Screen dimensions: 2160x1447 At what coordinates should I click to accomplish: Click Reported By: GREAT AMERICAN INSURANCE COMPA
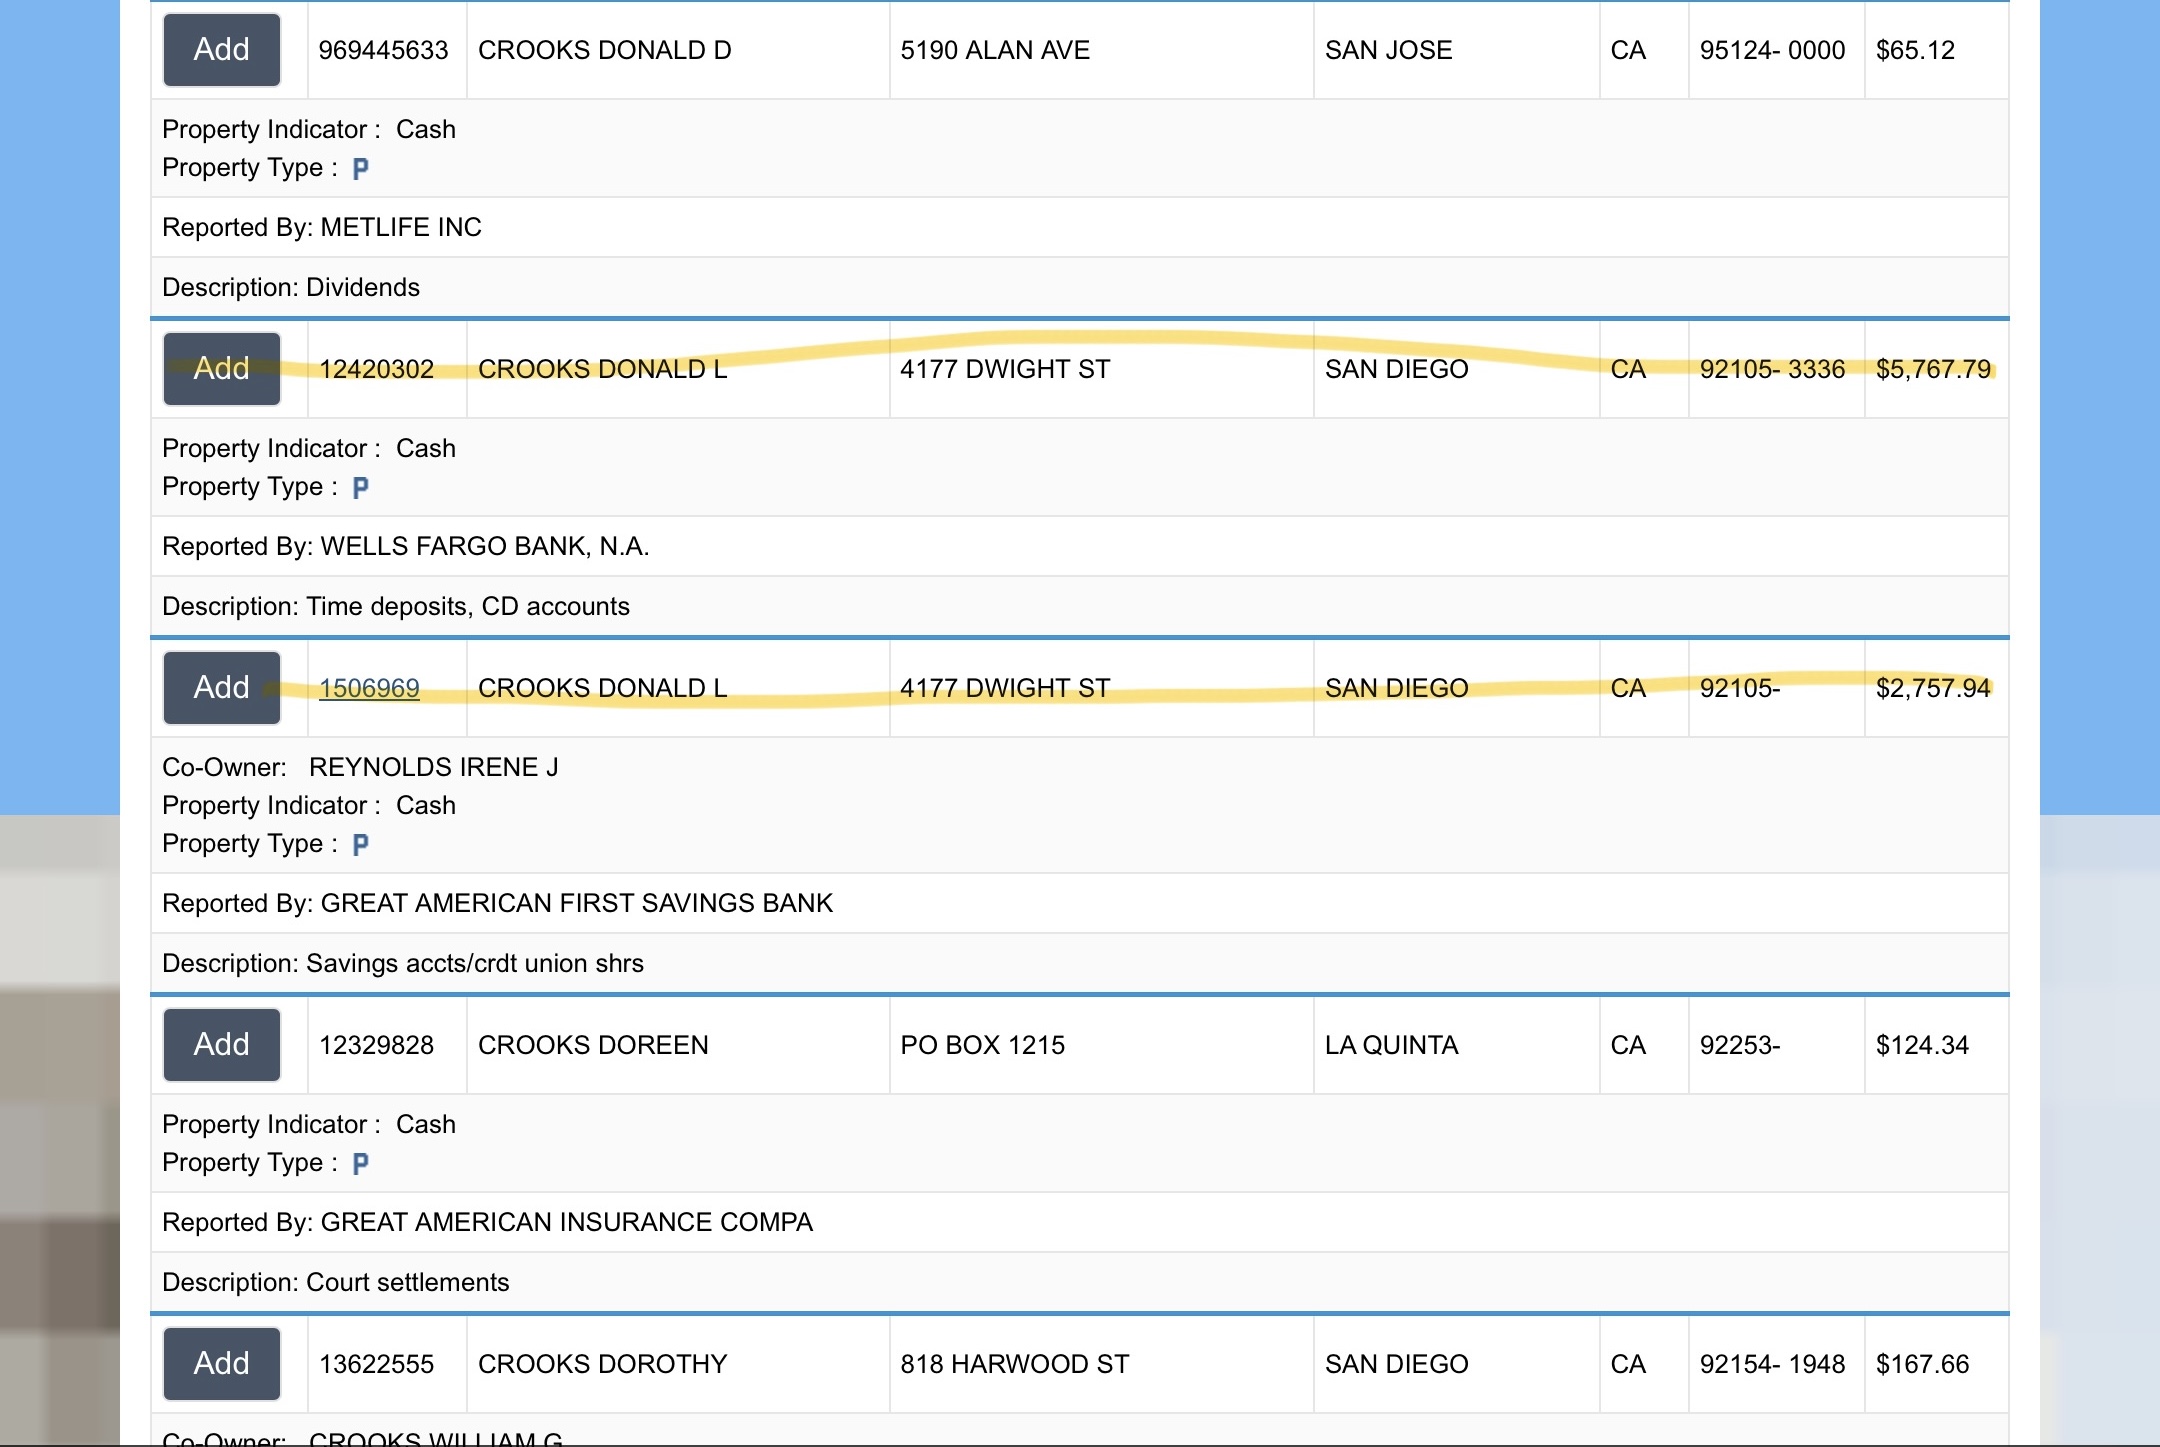(488, 1222)
